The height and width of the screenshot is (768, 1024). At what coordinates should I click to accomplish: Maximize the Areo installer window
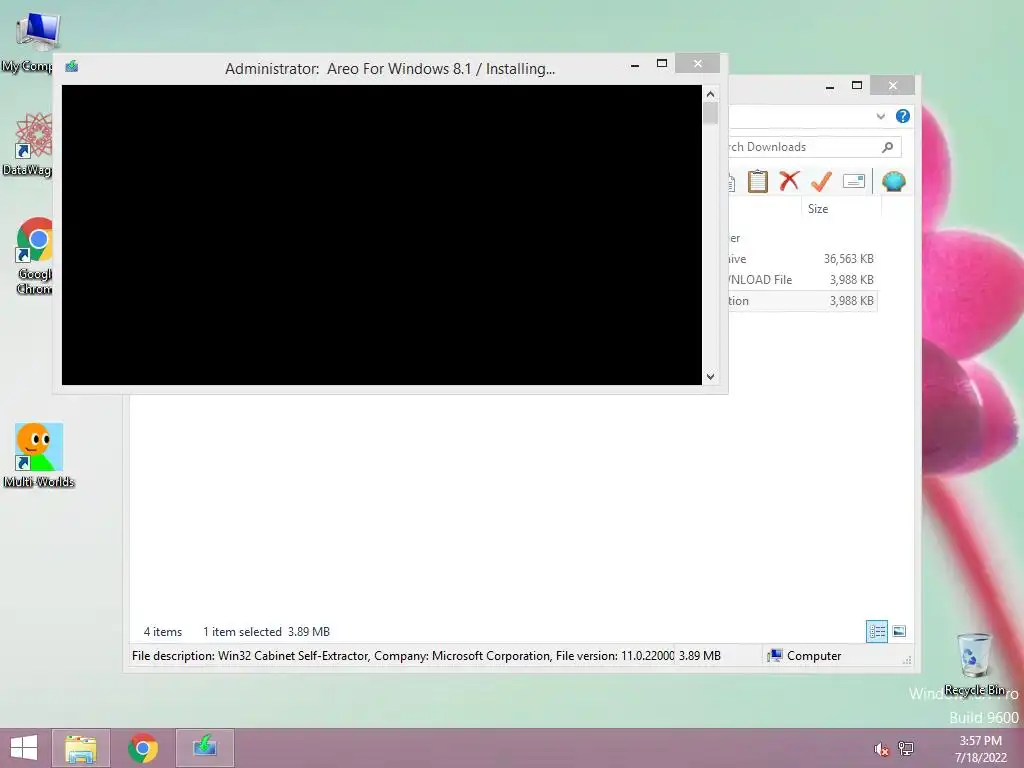point(662,63)
